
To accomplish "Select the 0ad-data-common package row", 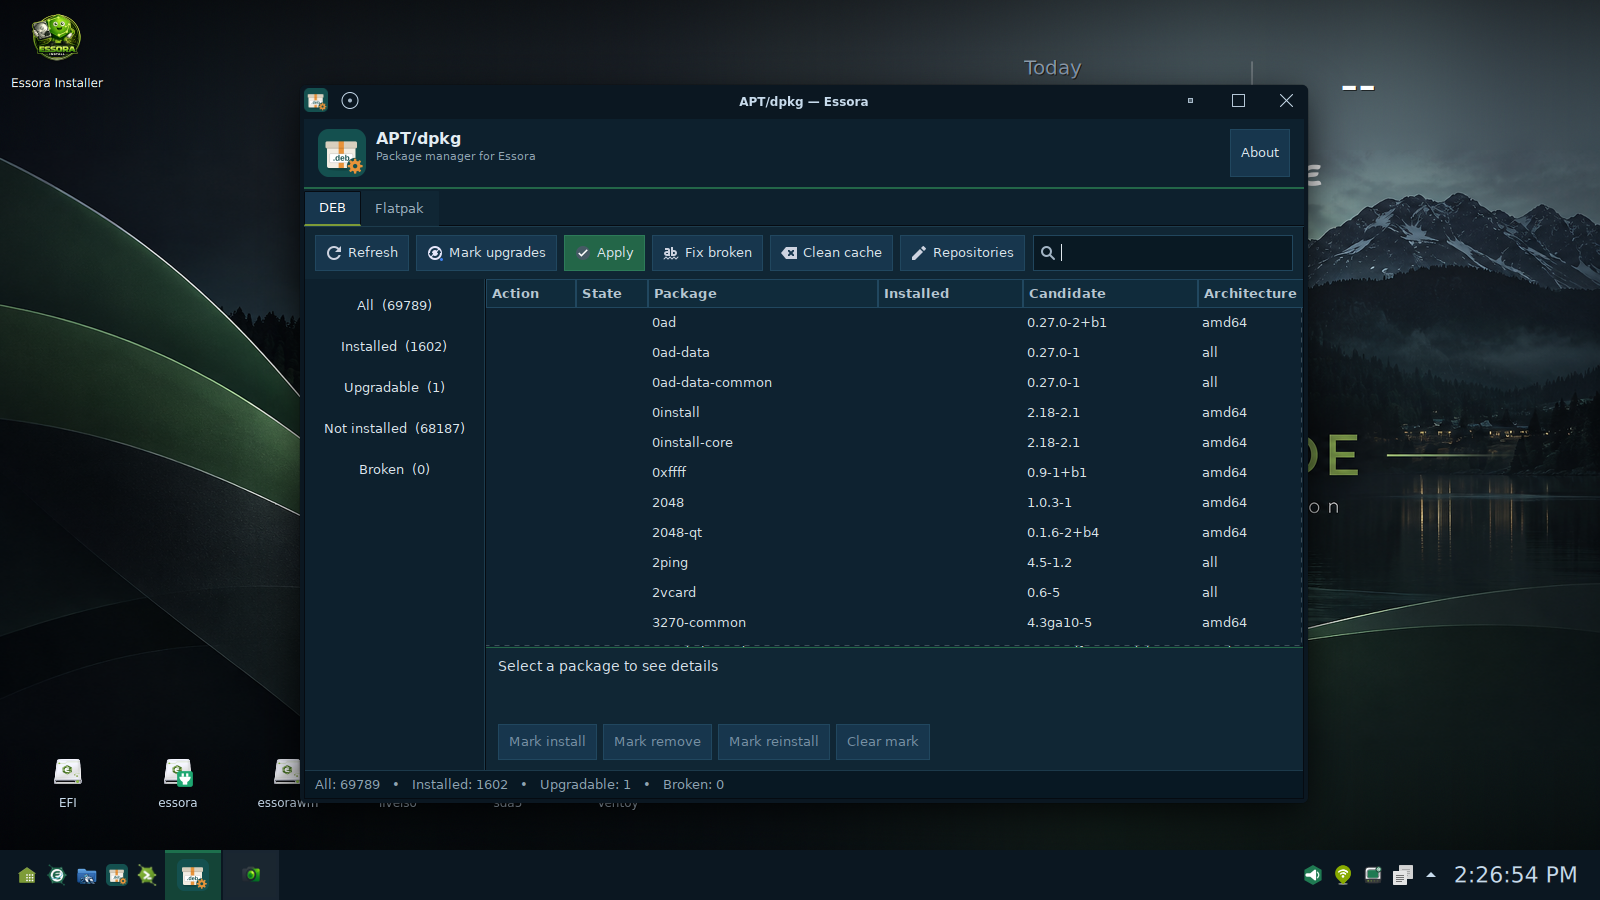I will tap(893, 382).
